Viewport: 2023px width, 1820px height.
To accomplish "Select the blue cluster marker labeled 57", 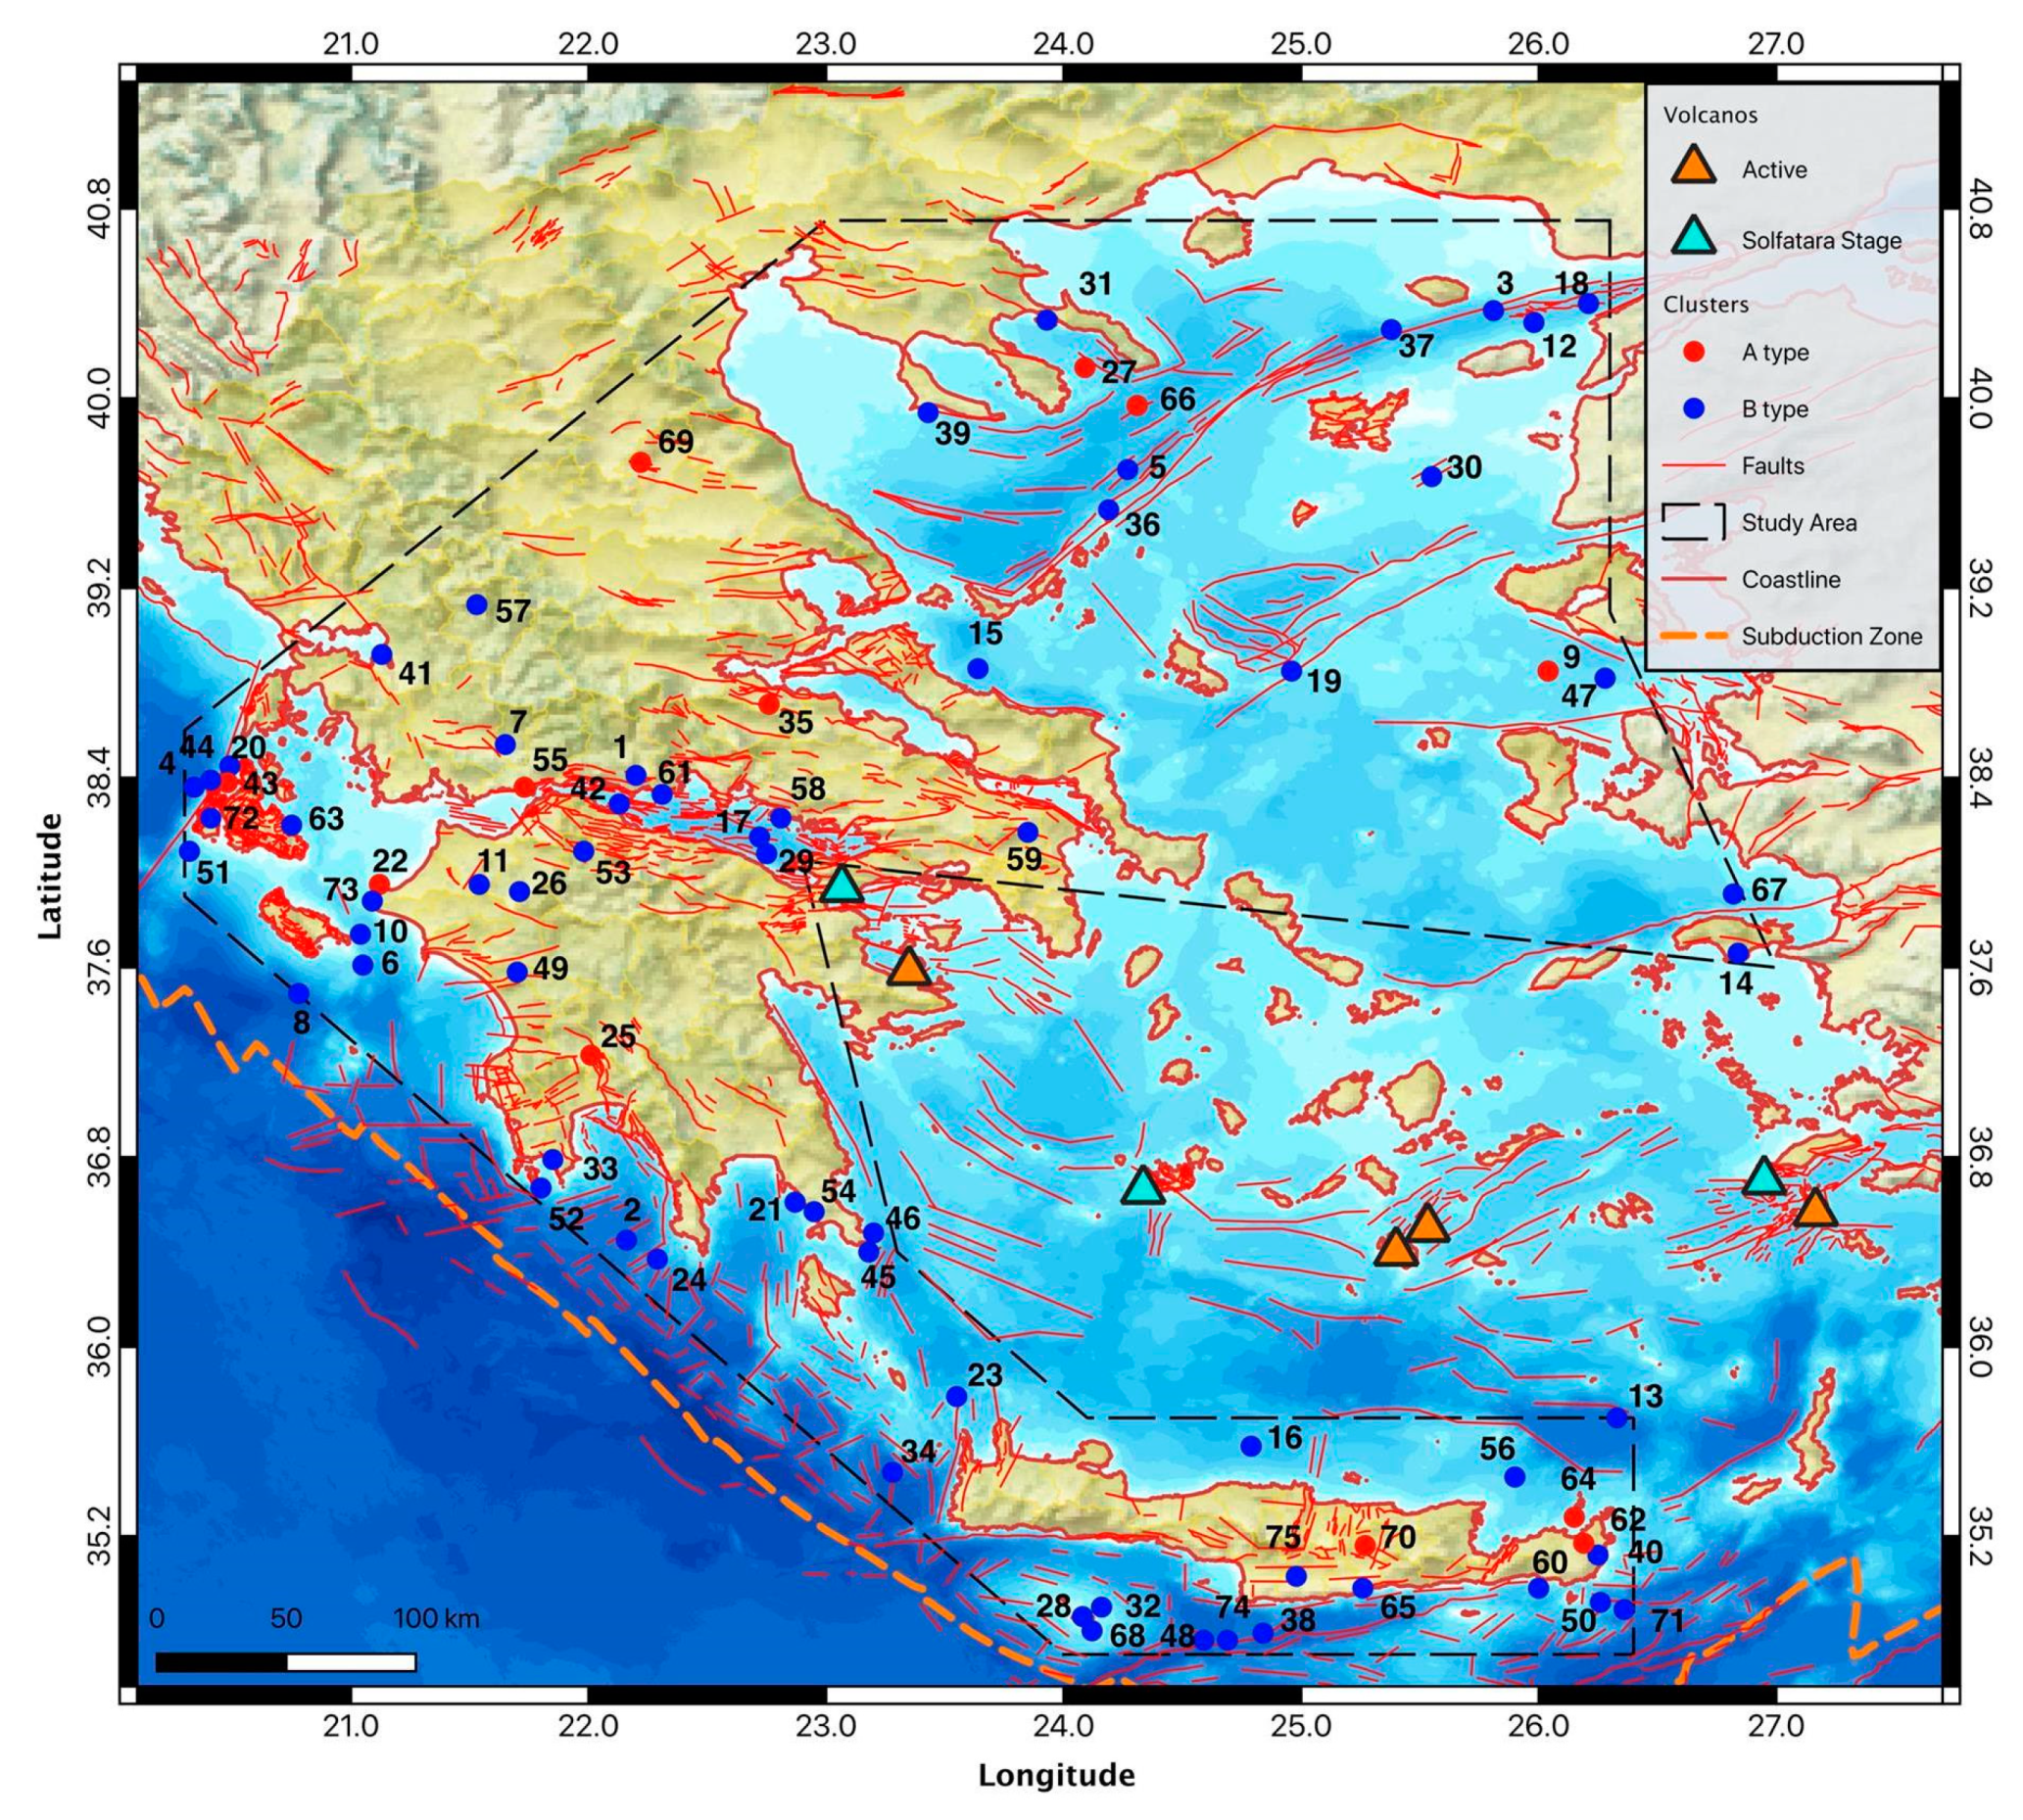I will click(x=477, y=605).
